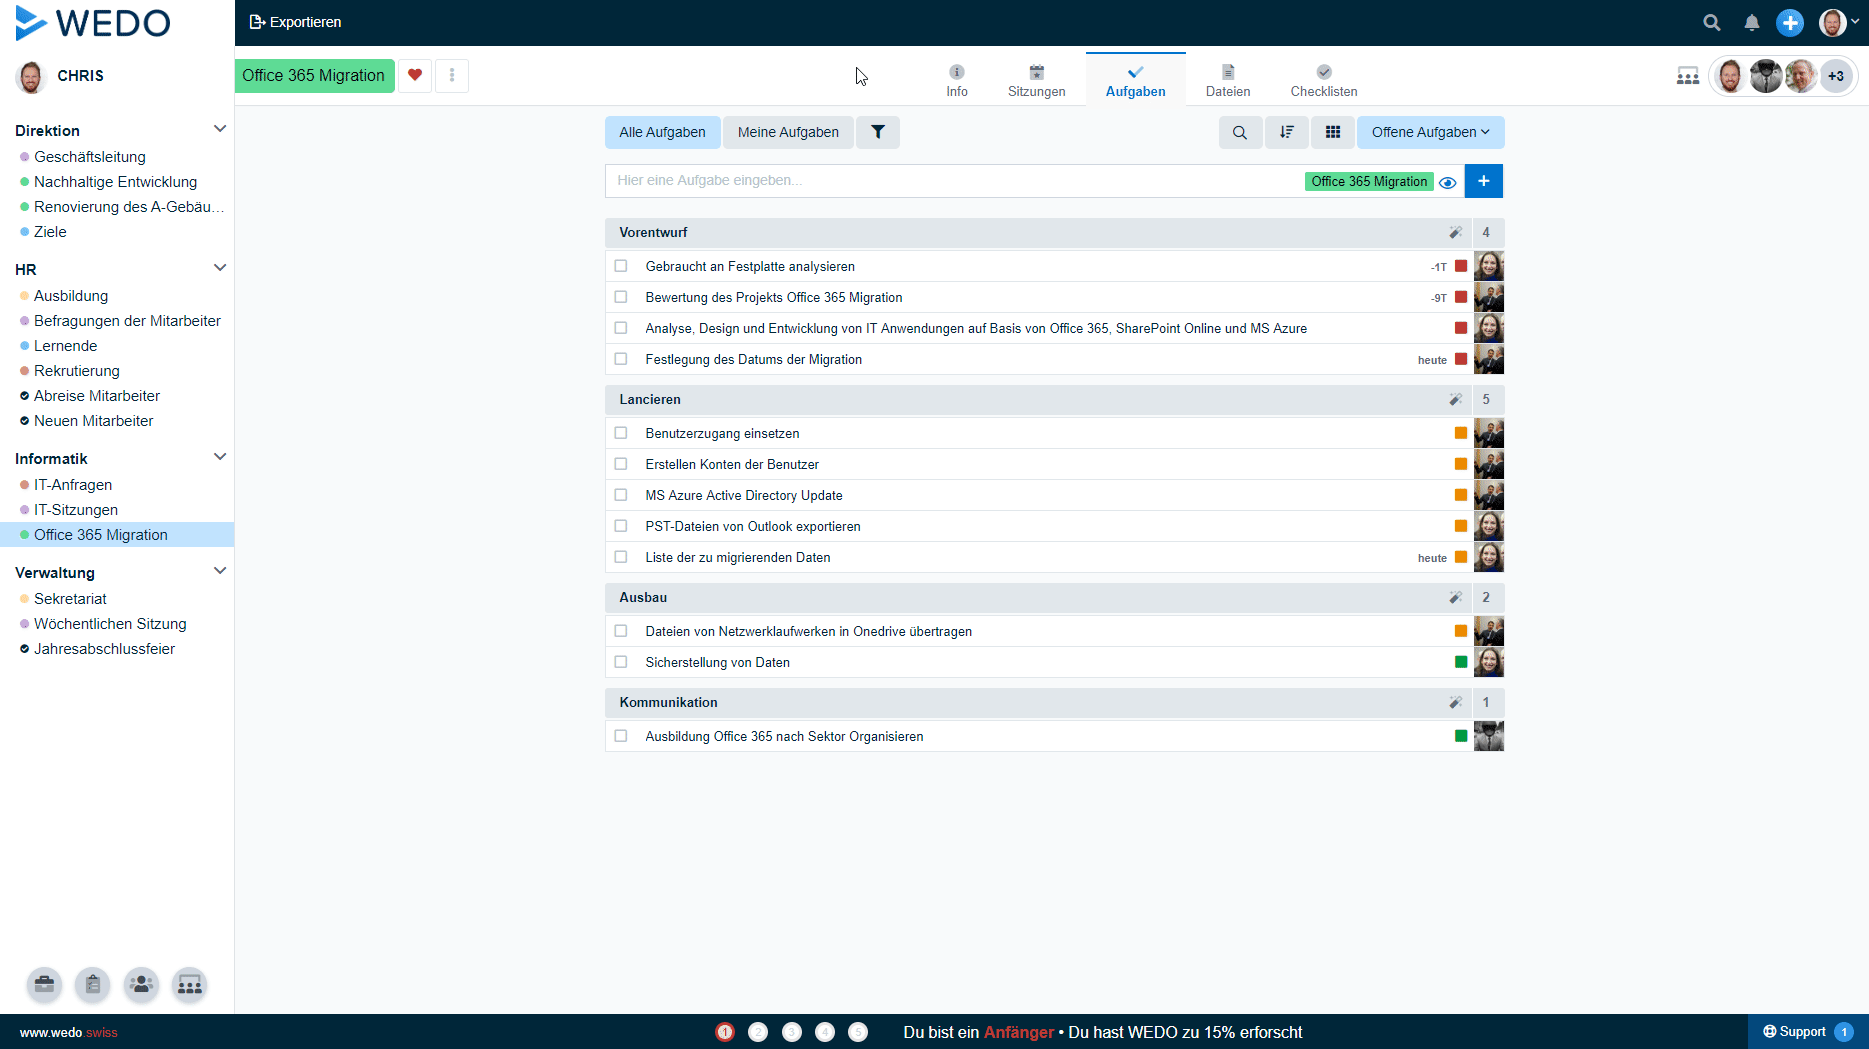Image resolution: width=1869 pixels, height=1049 pixels.
Task: Open Wöchentlichen Sitzung in sidebar
Action: click(110, 624)
